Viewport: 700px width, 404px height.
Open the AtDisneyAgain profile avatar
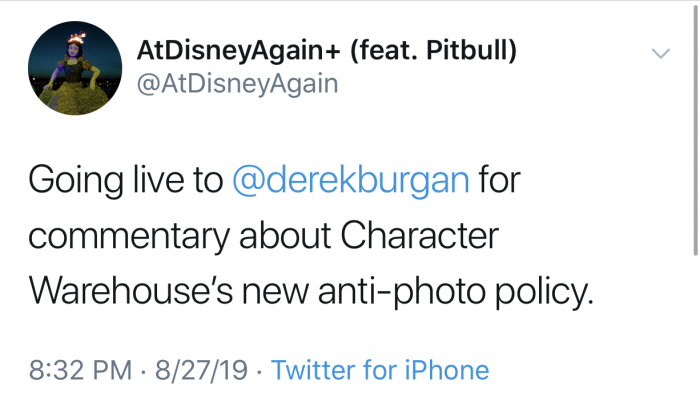pos(75,68)
